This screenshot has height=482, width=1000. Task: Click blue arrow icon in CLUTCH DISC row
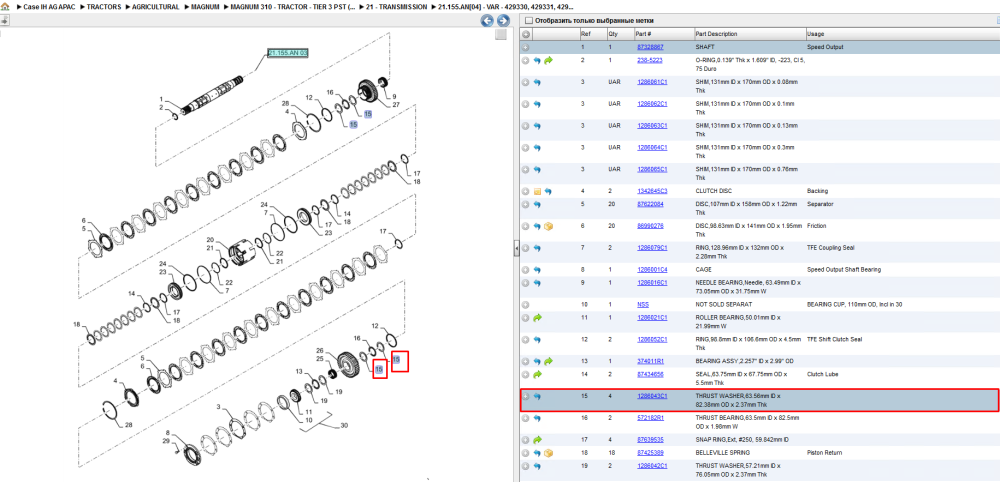(548, 191)
